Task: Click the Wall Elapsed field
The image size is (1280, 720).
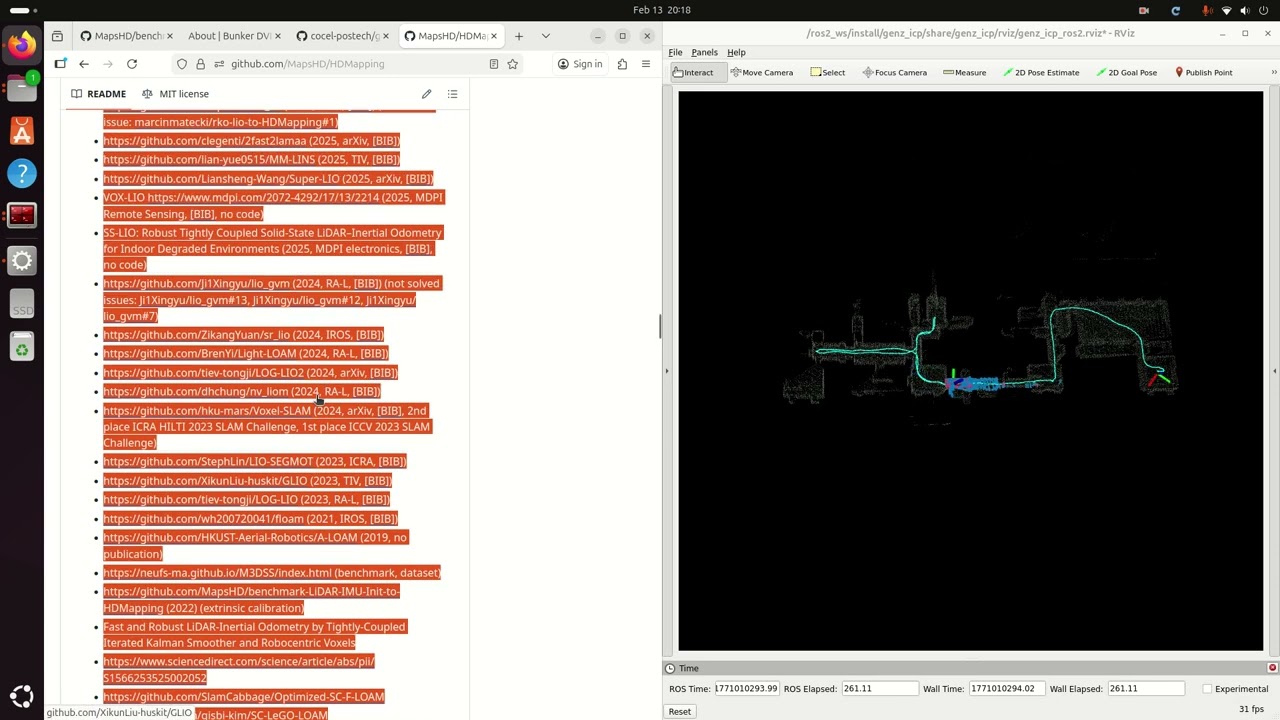Action: click(1145, 688)
